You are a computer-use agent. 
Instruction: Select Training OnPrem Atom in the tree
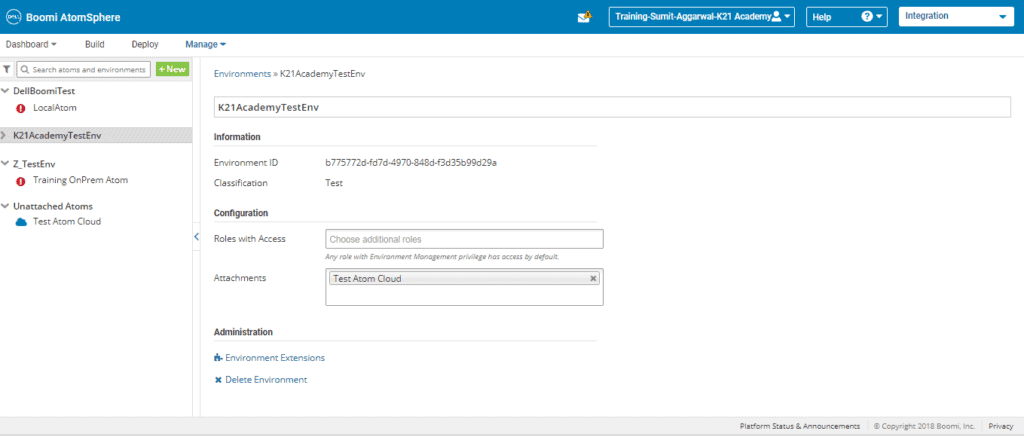pyautogui.click(x=80, y=180)
